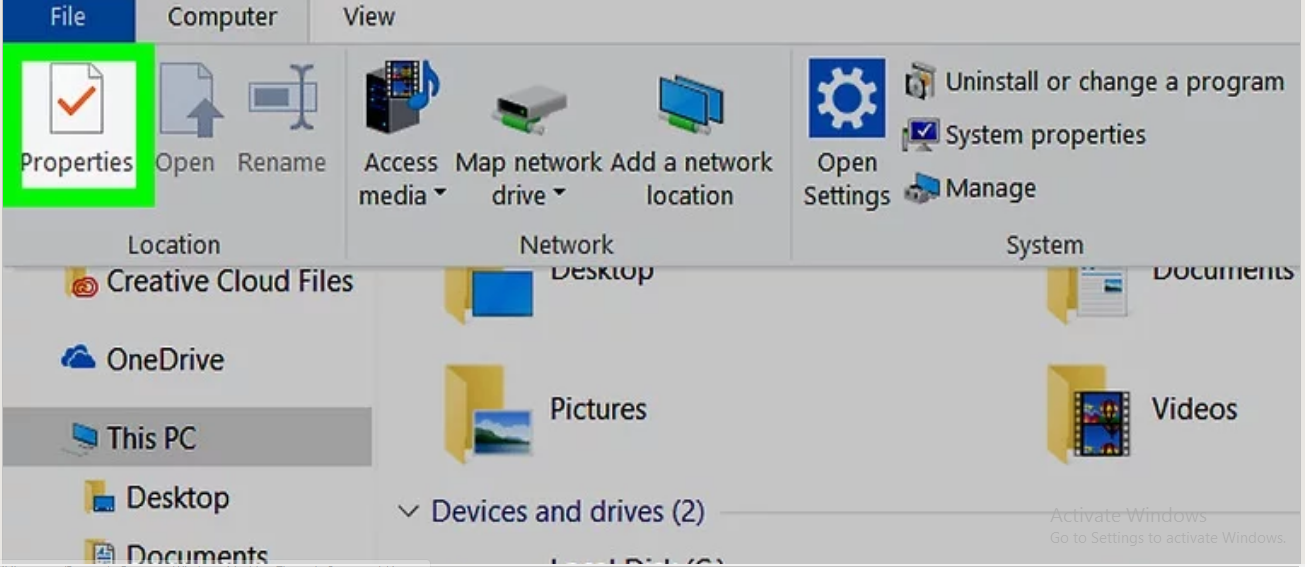1305x567 pixels.
Task: Select the OneDrive cloud icon
Action: click(78, 358)
